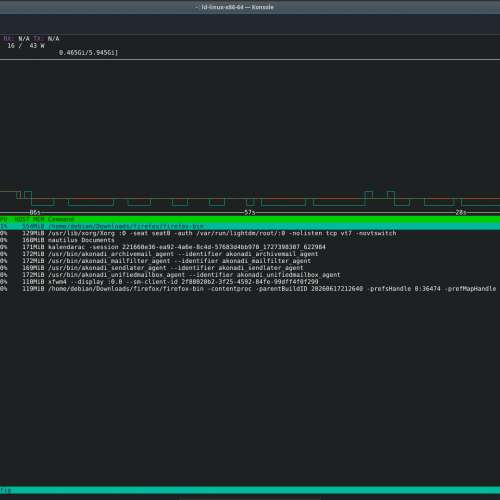Select the akonadi_mailfilter_agent process row
The width and height of the screenshot is (500, 500).
click(250, 261)
